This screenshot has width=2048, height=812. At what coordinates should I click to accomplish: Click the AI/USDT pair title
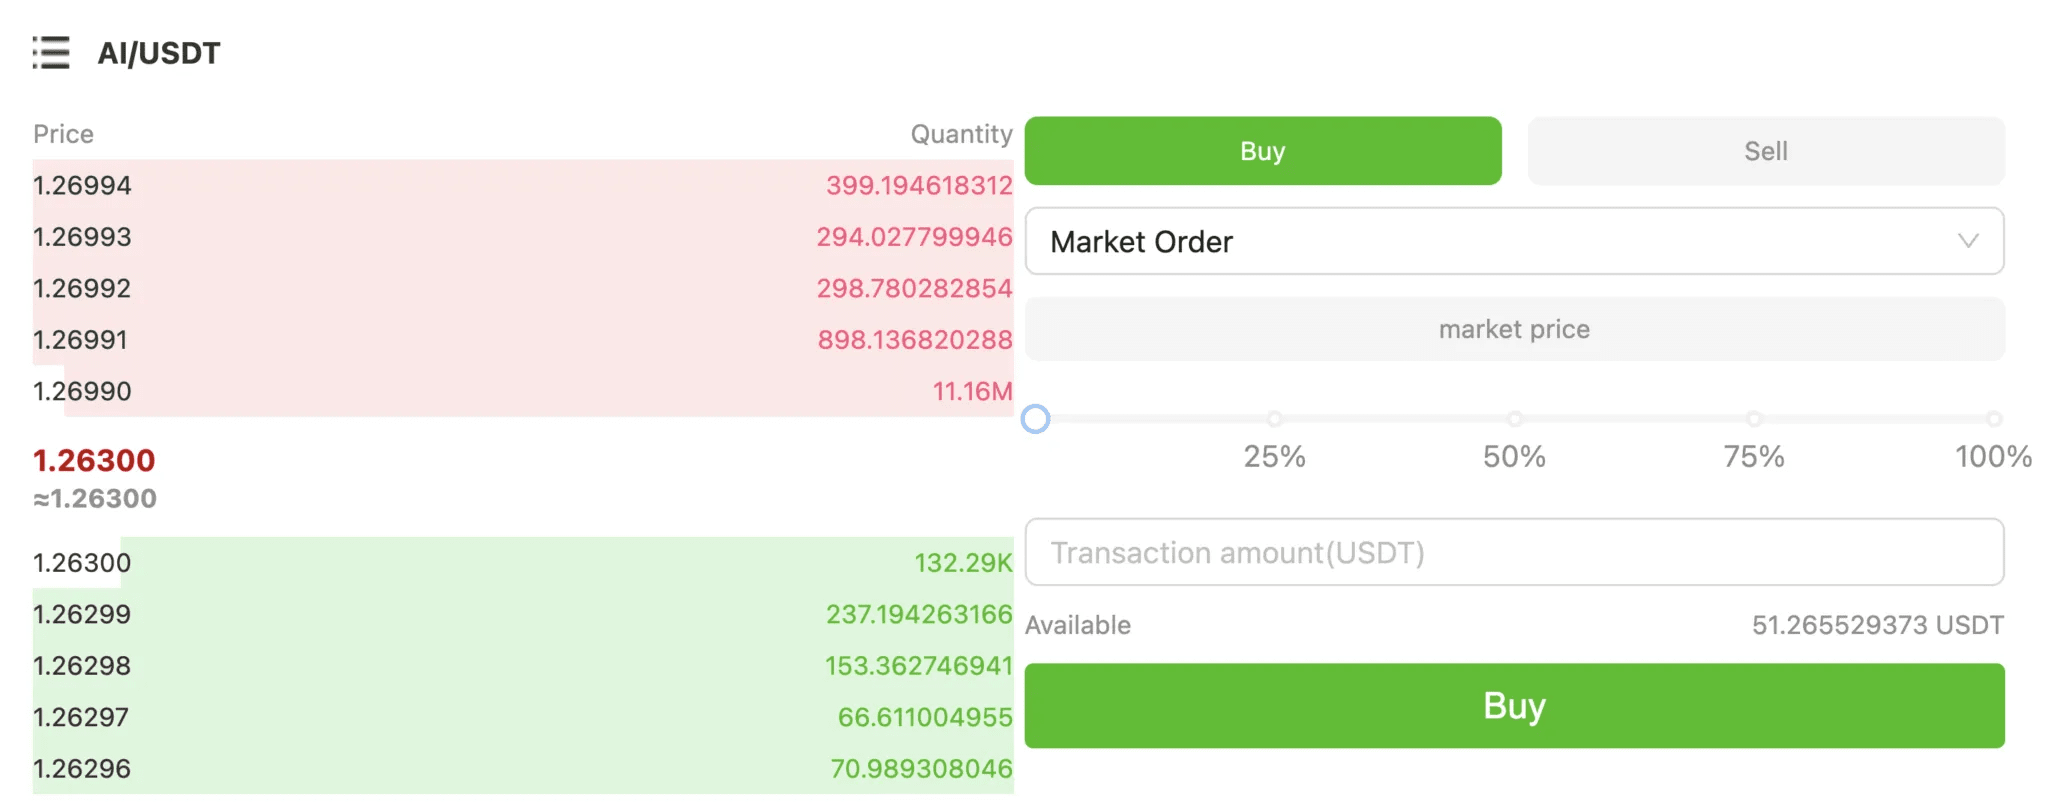click(159, 53)
